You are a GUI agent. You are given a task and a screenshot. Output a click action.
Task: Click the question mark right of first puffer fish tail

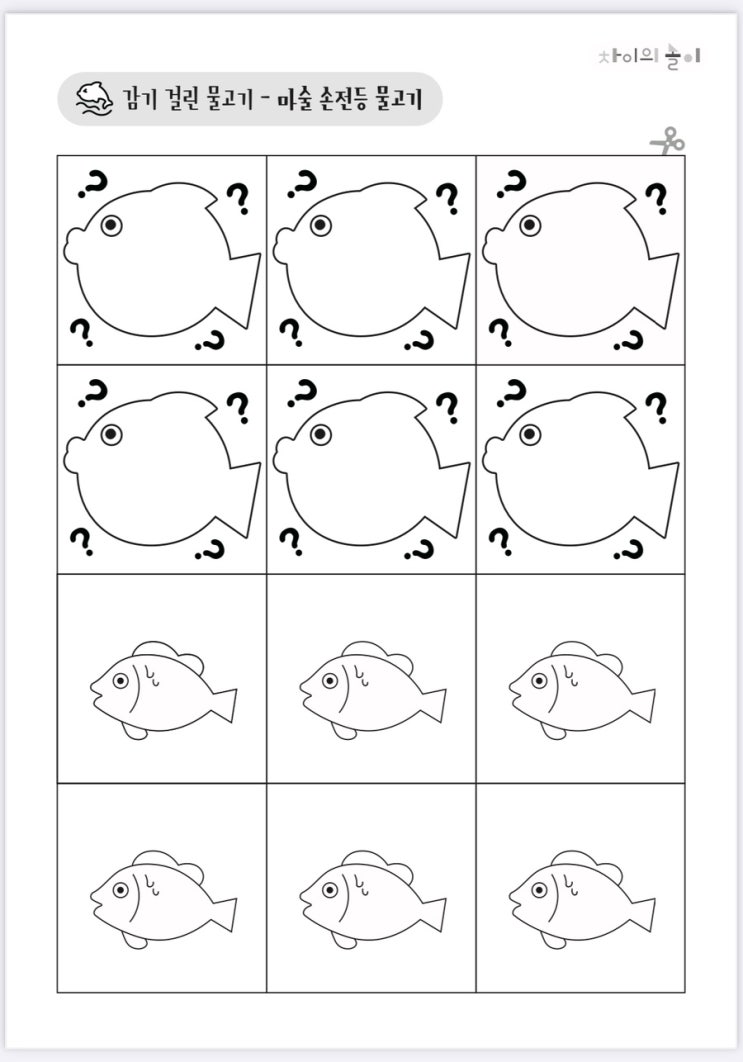point(238,199)
